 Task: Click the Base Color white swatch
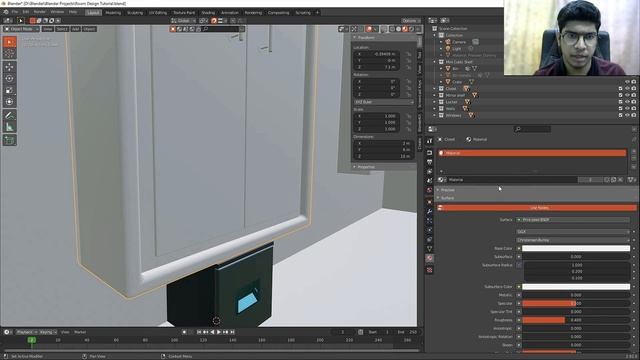point(576,248)
